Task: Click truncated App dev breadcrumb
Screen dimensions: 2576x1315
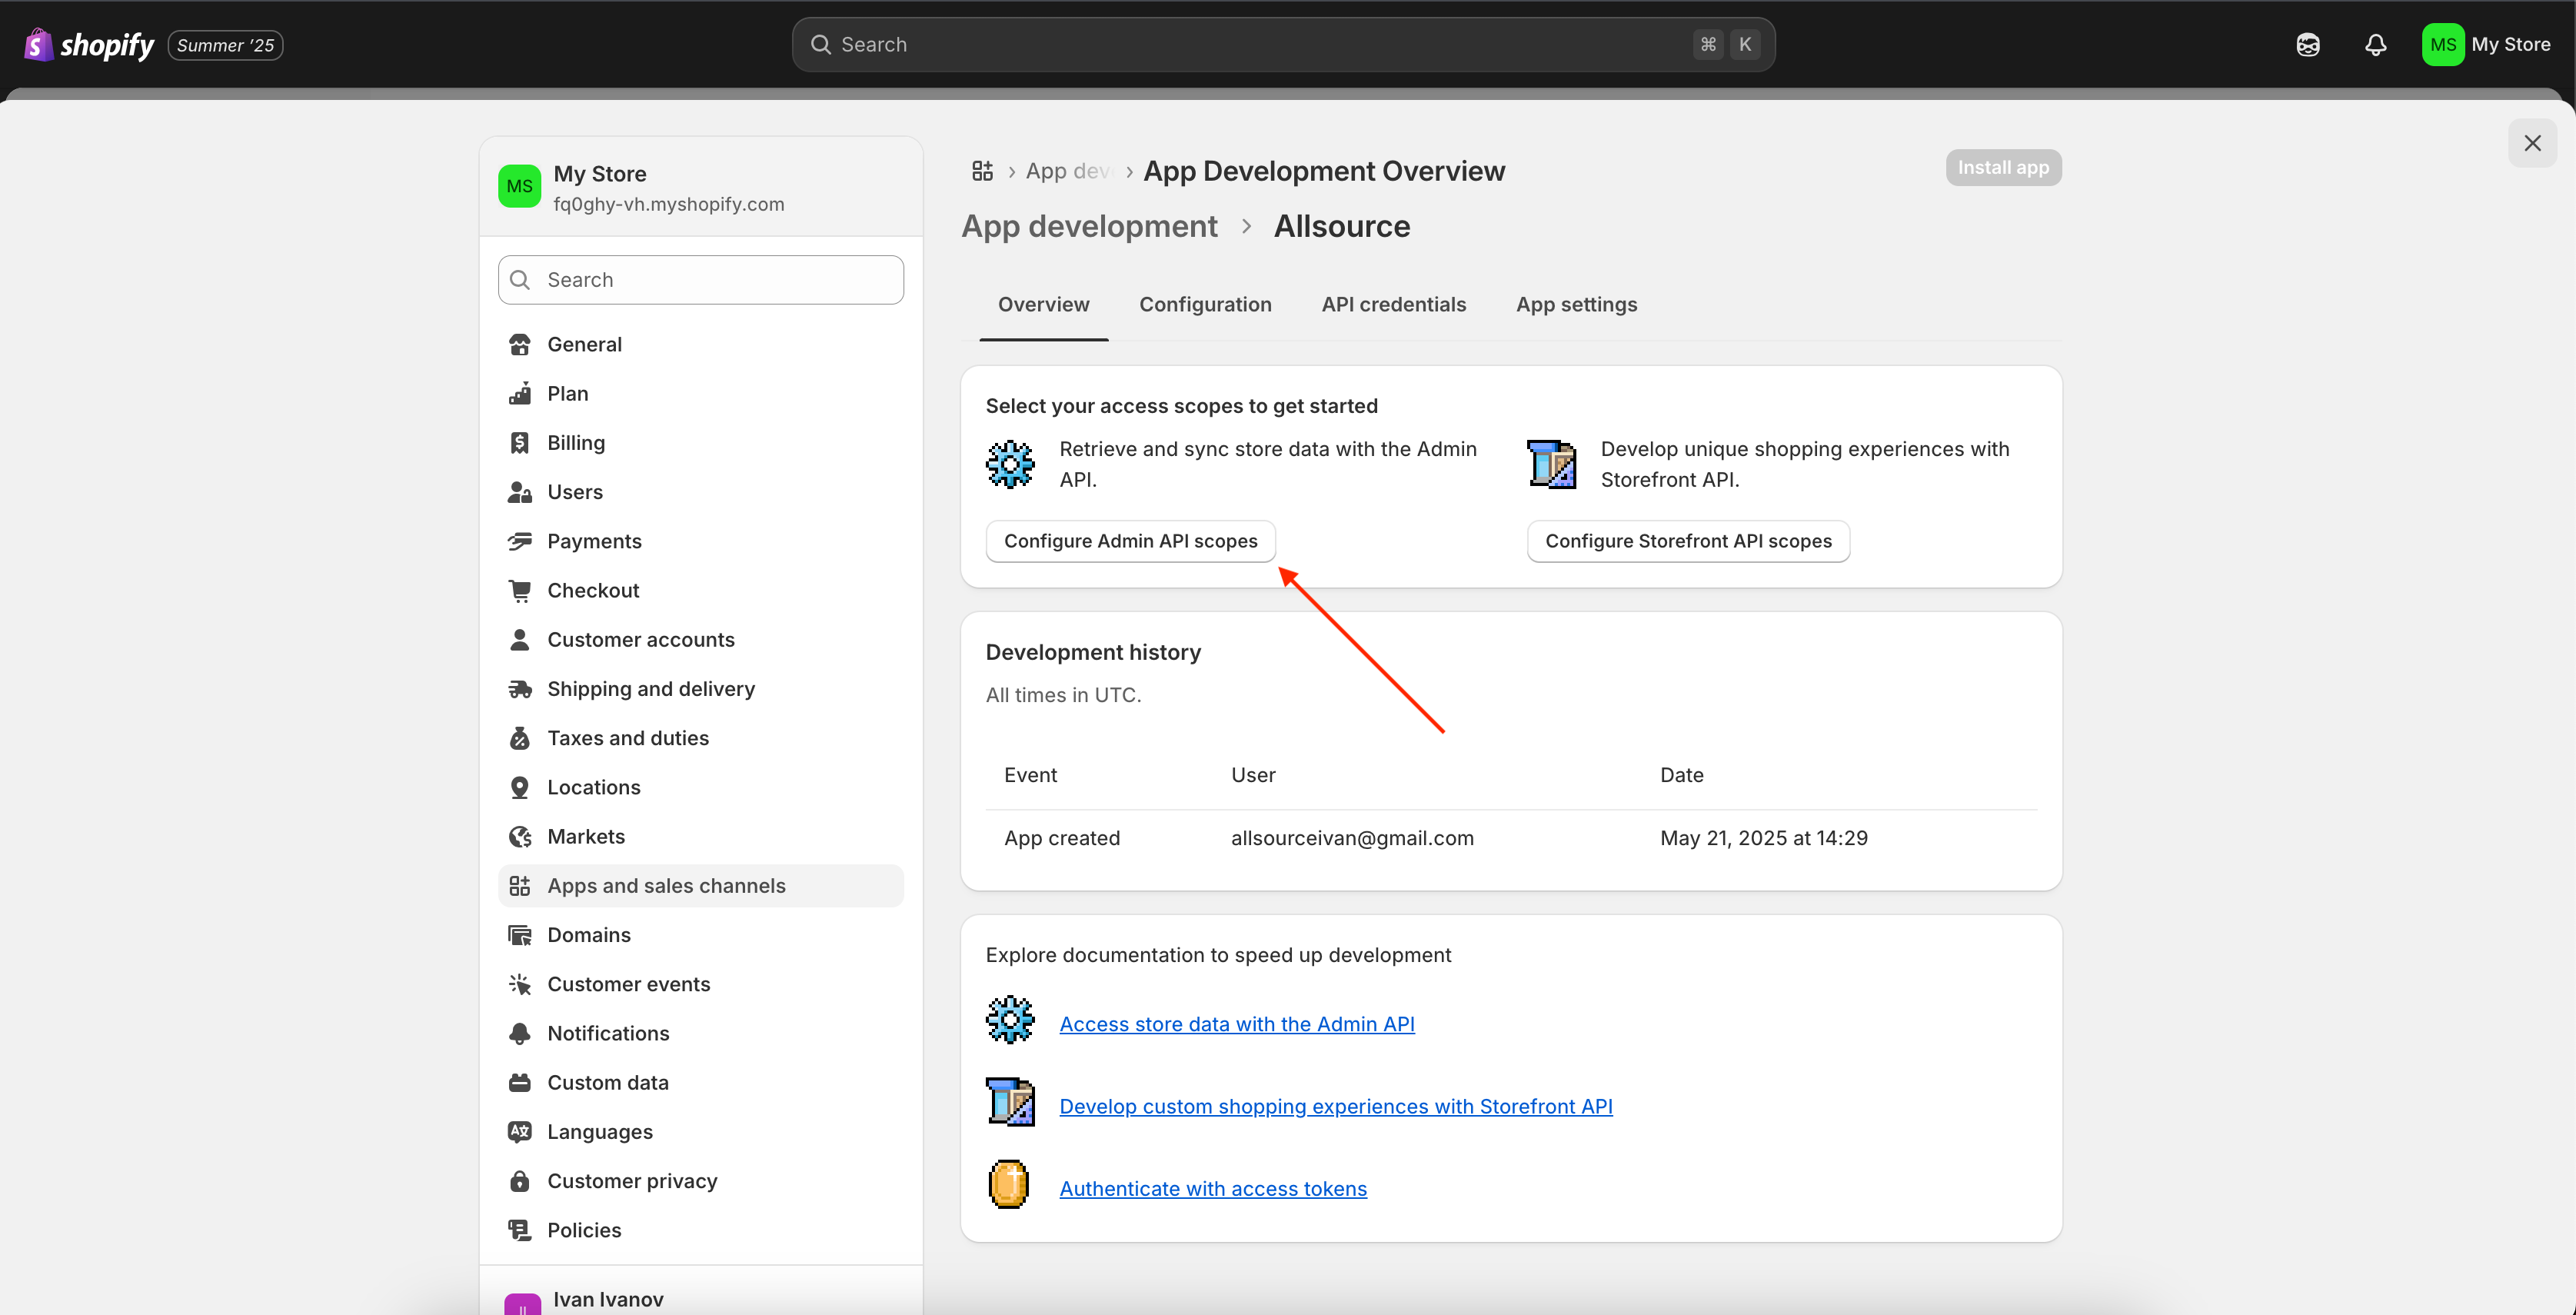Action: [x=1068, y=171]
